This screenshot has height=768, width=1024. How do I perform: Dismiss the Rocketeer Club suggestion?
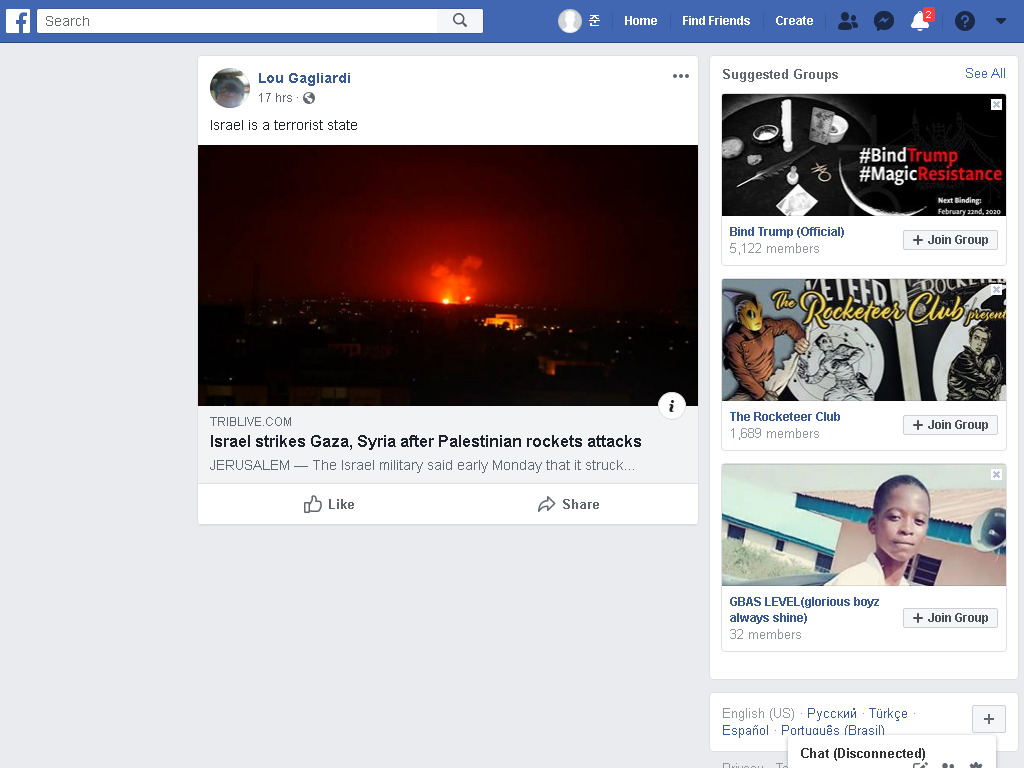[x=997, y=289]
